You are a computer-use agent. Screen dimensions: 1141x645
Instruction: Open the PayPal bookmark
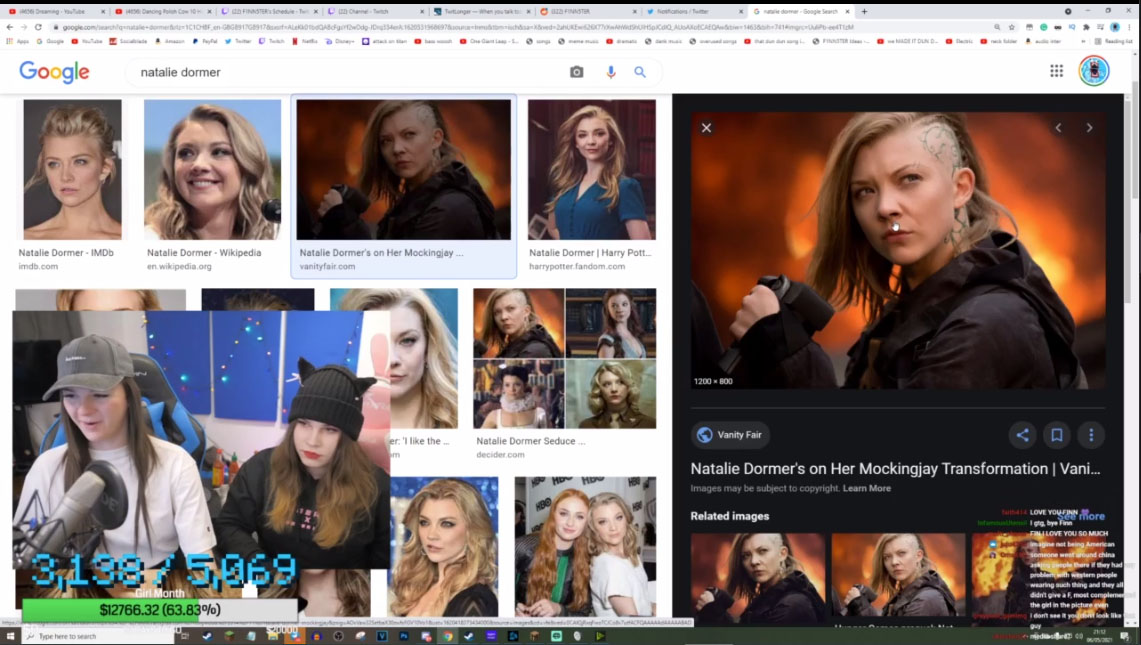pos(205,41)
